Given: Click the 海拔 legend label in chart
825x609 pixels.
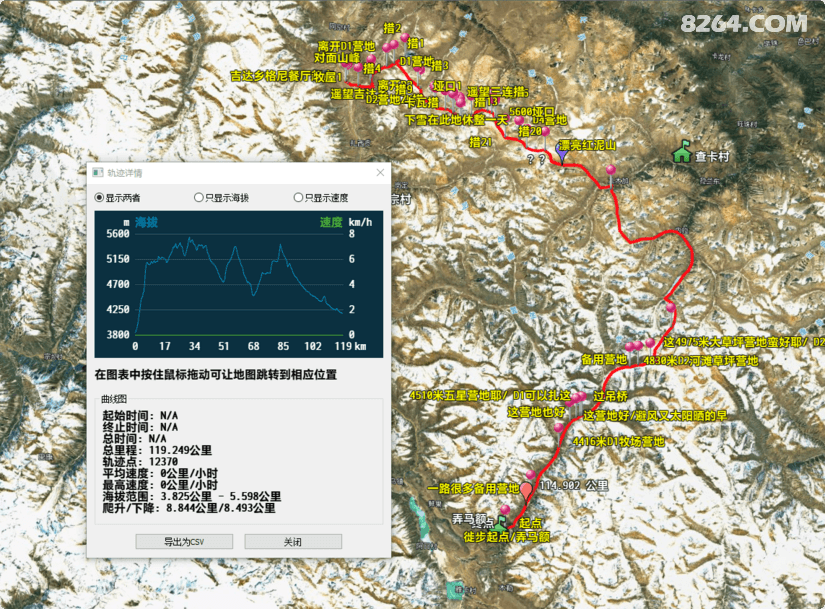Looking at the screenshot, I should click(146, 222).
